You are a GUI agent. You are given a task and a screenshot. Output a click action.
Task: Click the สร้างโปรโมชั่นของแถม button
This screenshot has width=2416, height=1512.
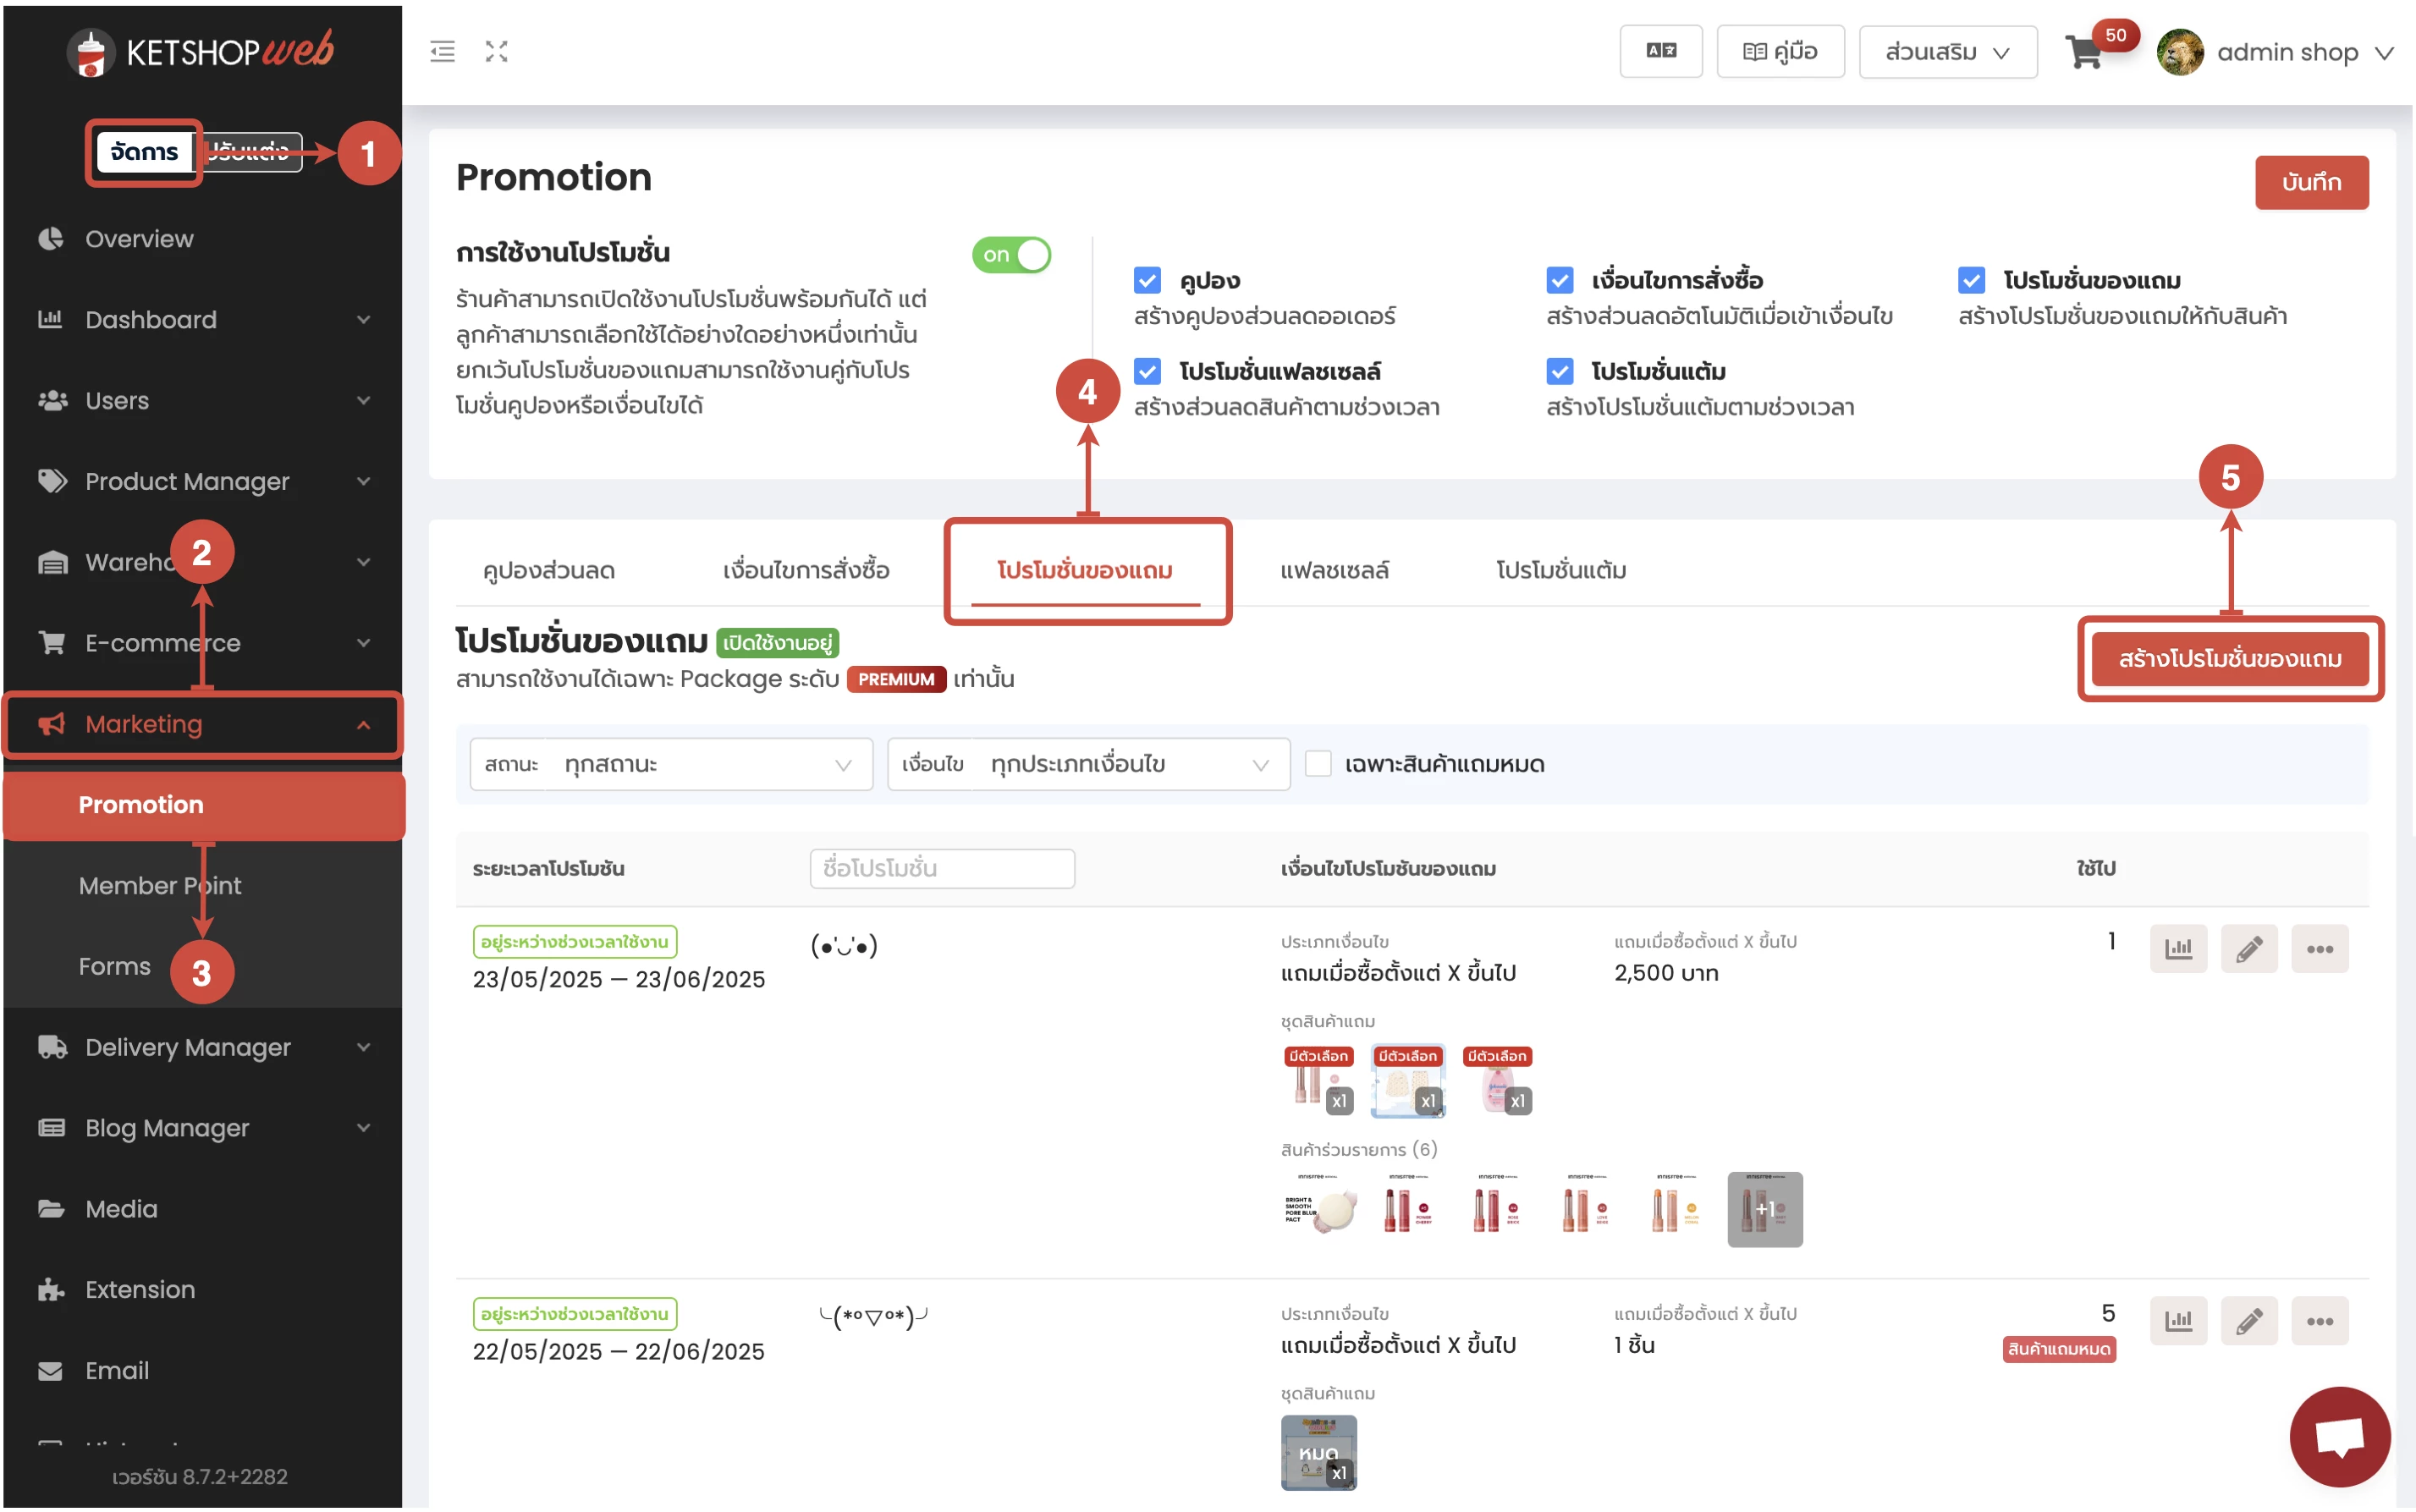tap(2229, 659)
